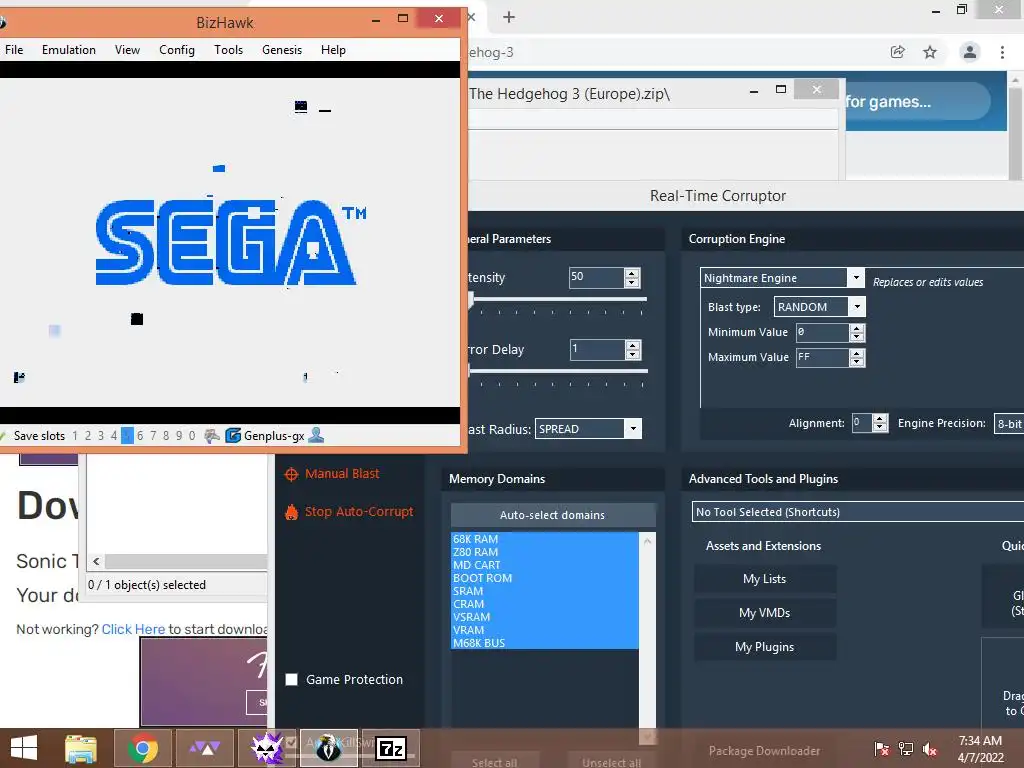Viewport: 1024px width, 768px height.
Task: Click the Manual Blast button
Action: pyautogui.click(x=342, y=474)
